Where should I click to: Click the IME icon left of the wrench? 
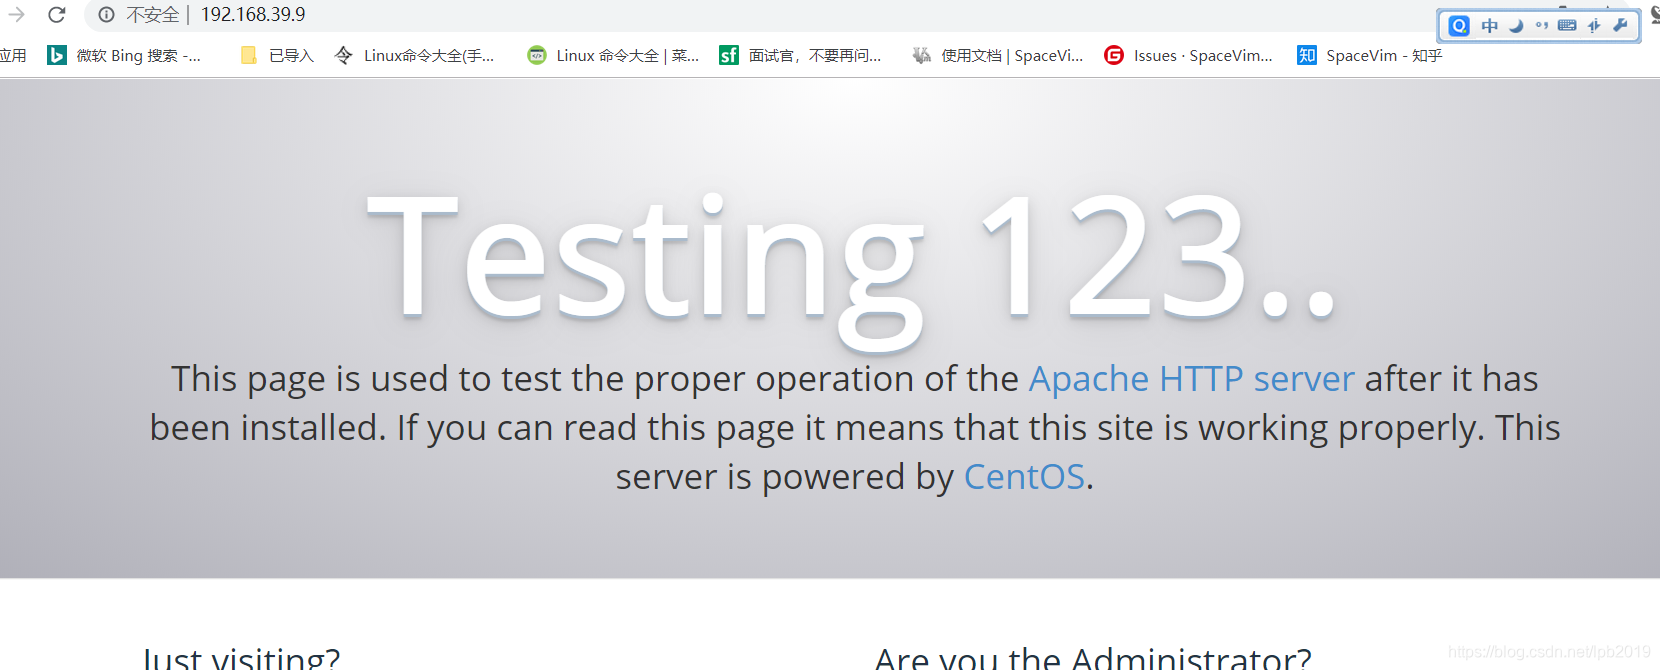tap(1594, 26)
